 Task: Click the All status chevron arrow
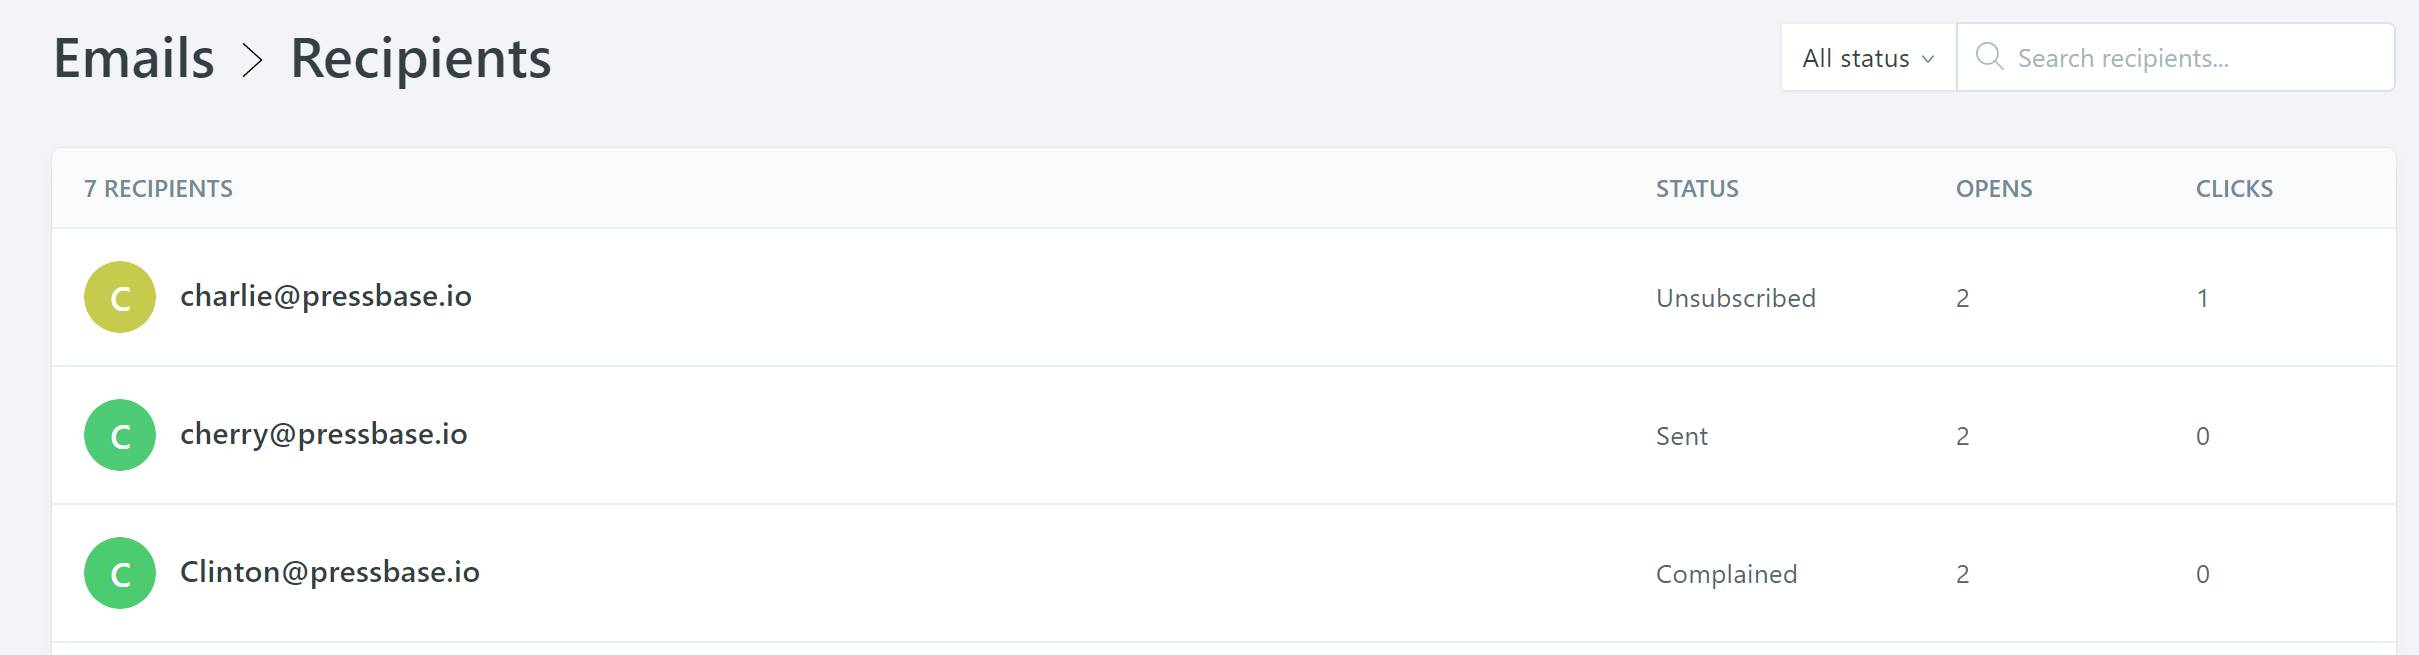pos(1928,60)
